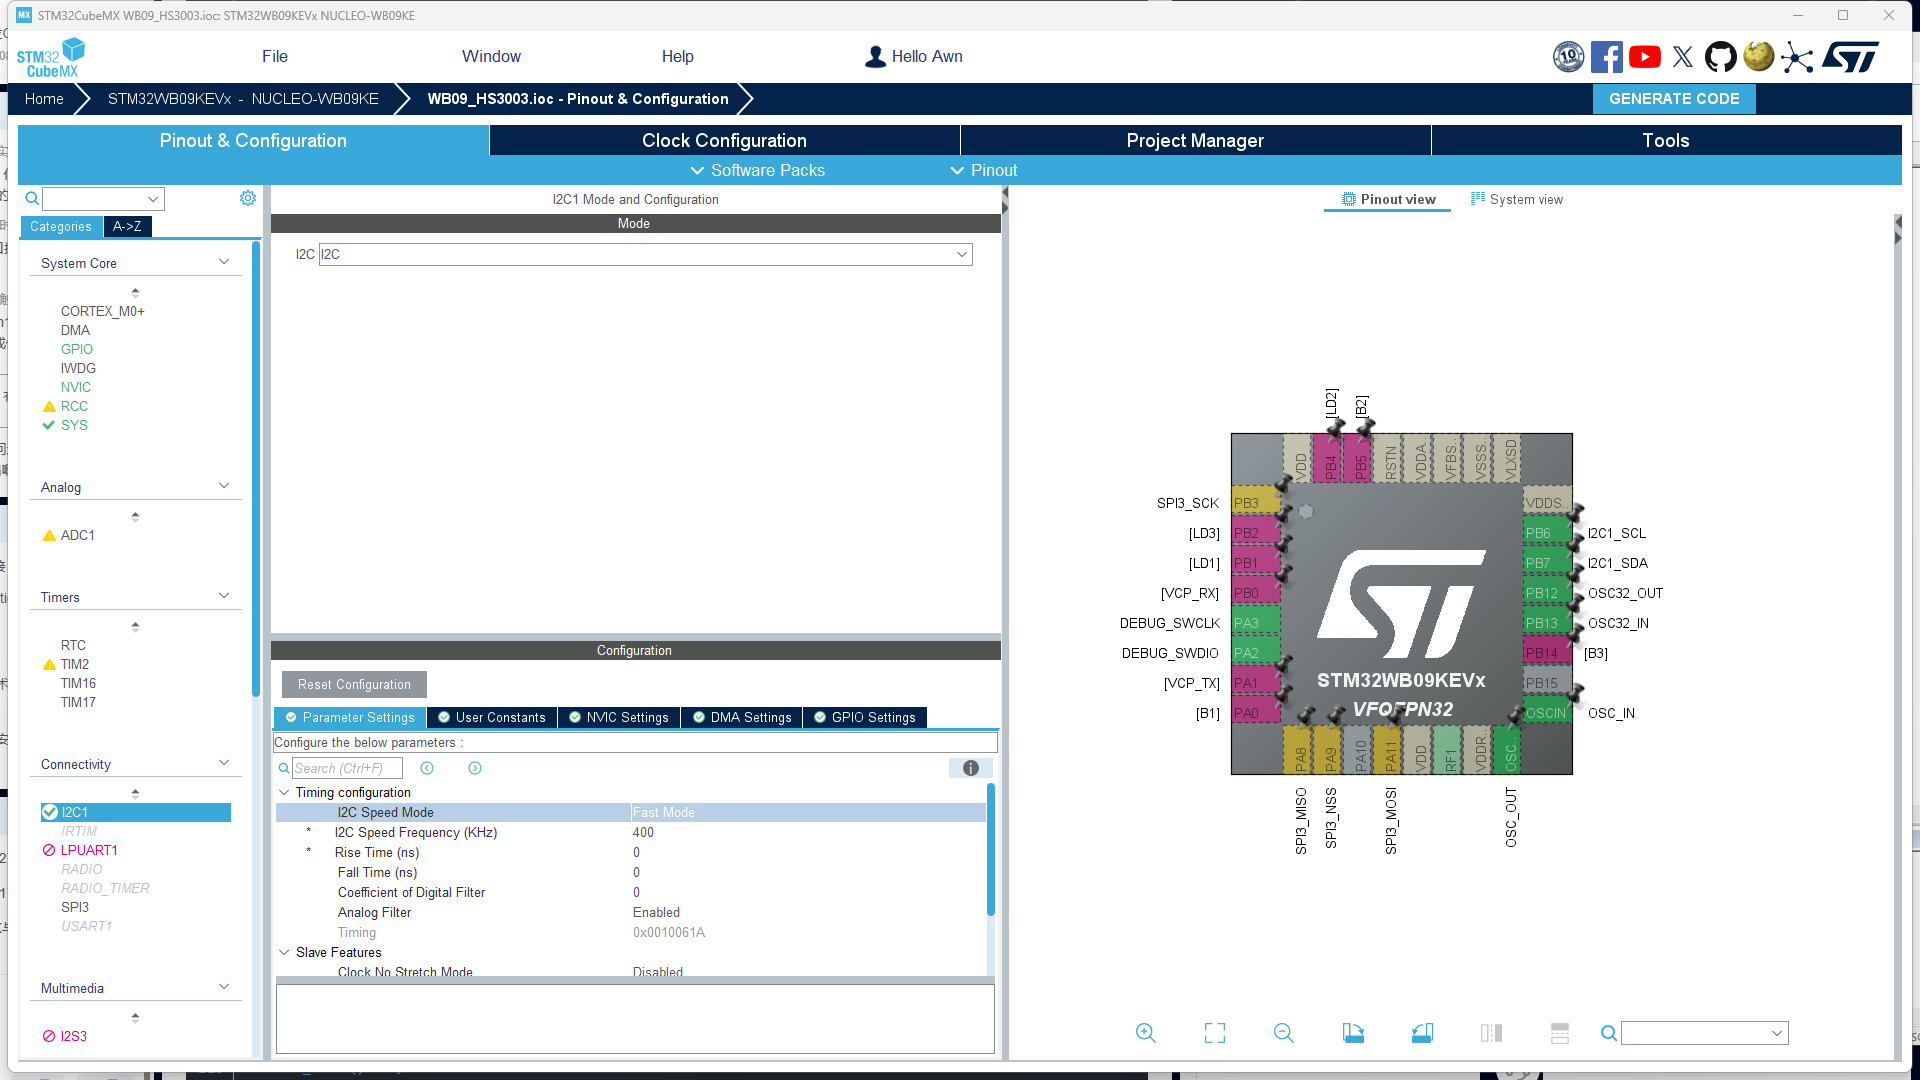Viewport: 1920px width, 1080px height.
Task: Click the PB14 pin on the chip
Action: click(1546, 653)
